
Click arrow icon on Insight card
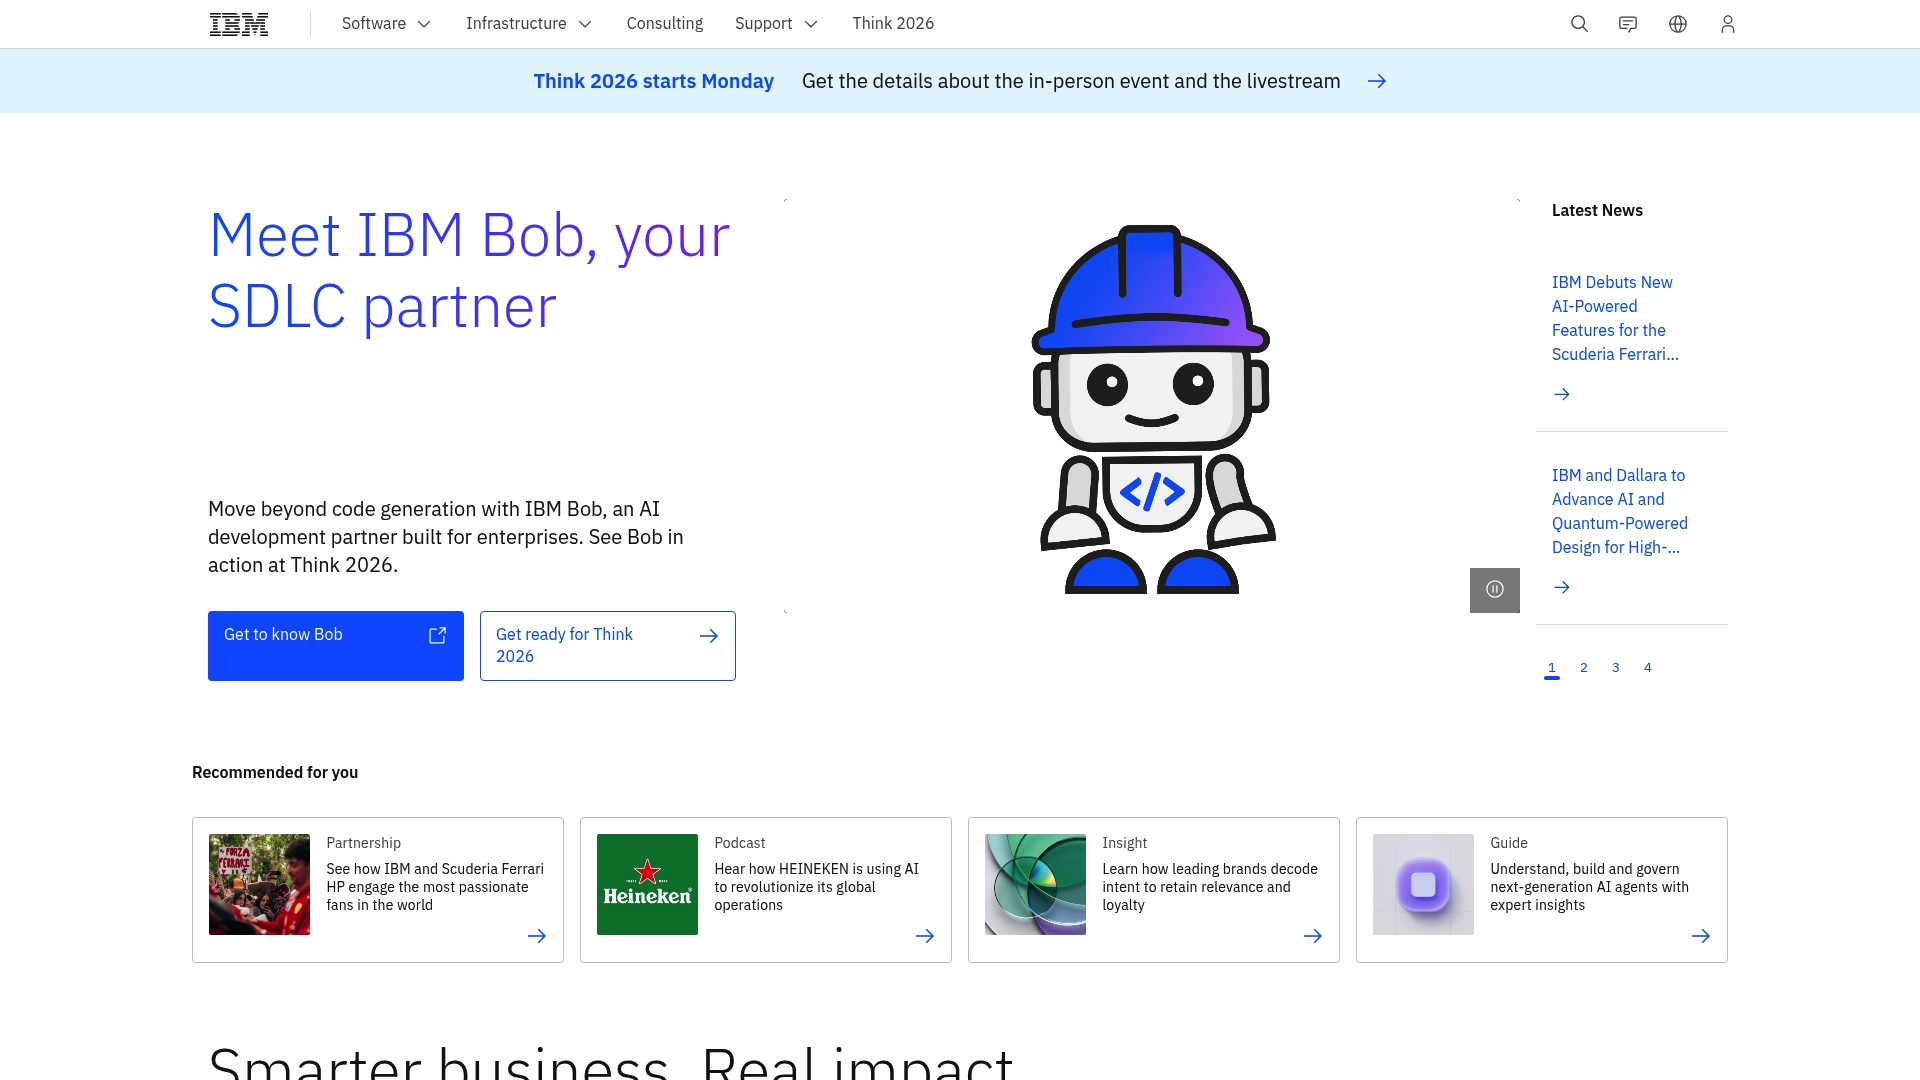pyautogui.click(x=1313, y=936)
